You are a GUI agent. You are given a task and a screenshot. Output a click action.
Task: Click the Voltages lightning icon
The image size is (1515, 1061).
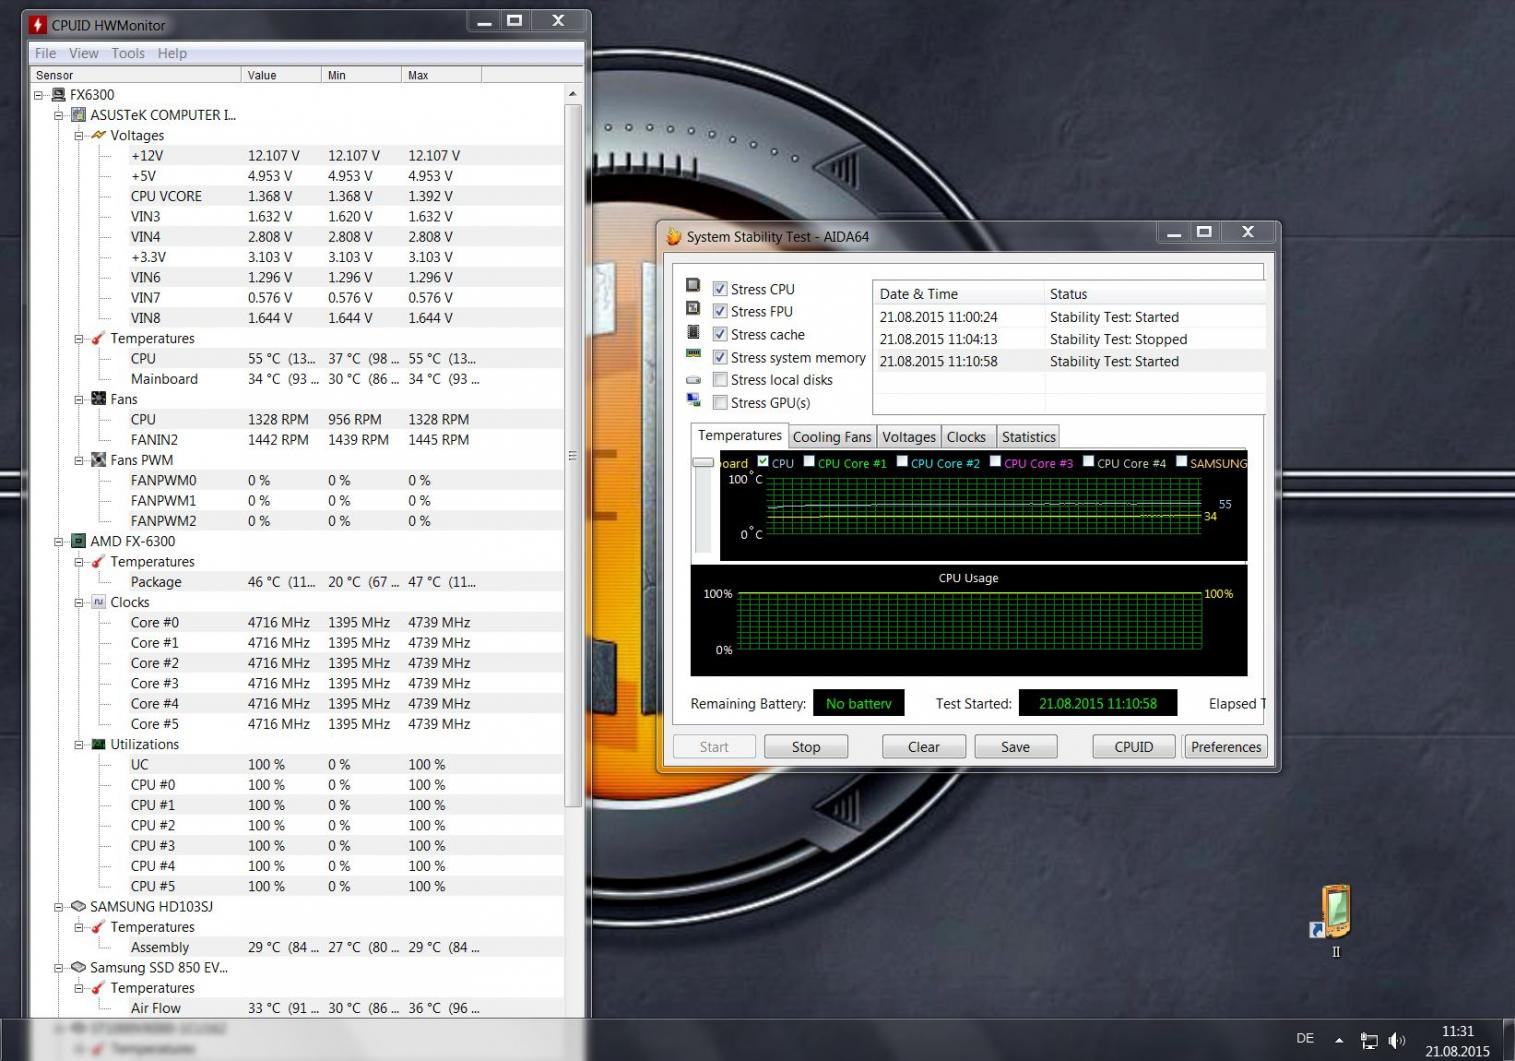pos(98,135)
